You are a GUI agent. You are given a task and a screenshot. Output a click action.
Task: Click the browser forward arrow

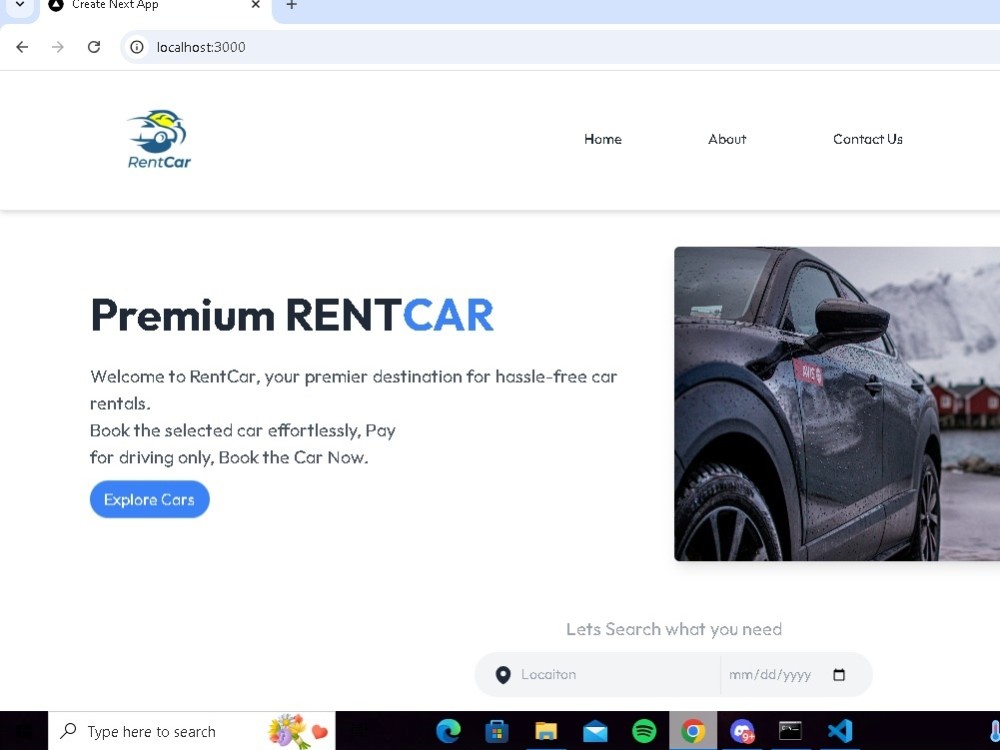[x=58, y=47]
